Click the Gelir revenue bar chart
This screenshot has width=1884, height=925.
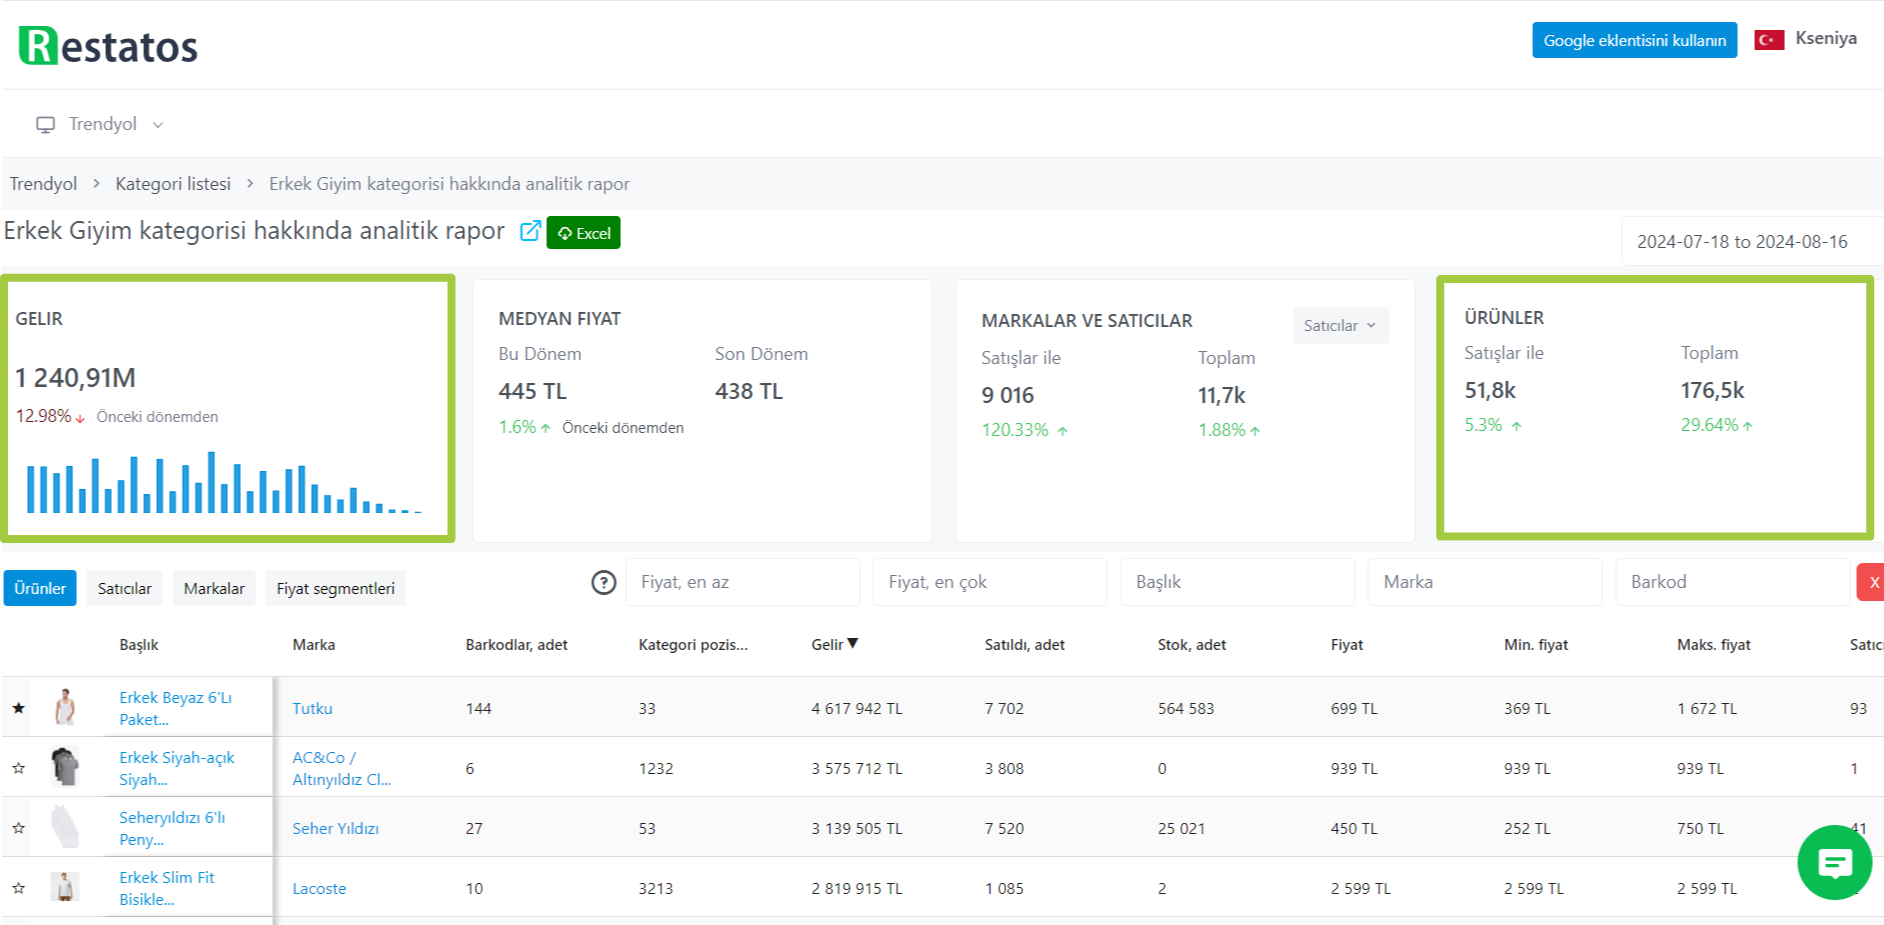point(223,483)
